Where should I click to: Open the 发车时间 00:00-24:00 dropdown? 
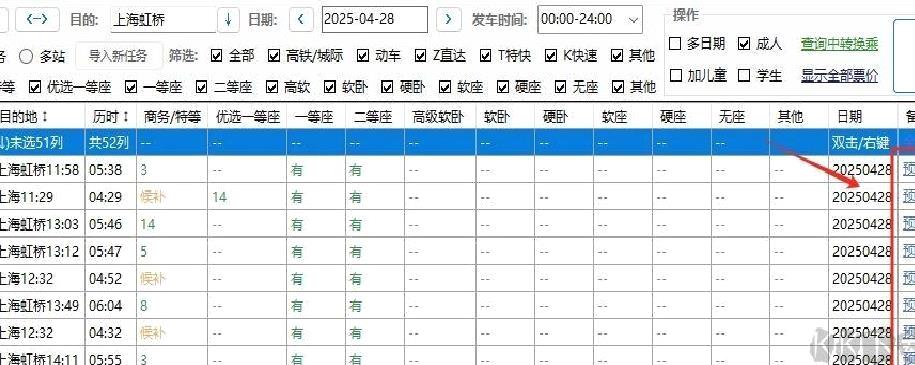[x=590, y=19]
